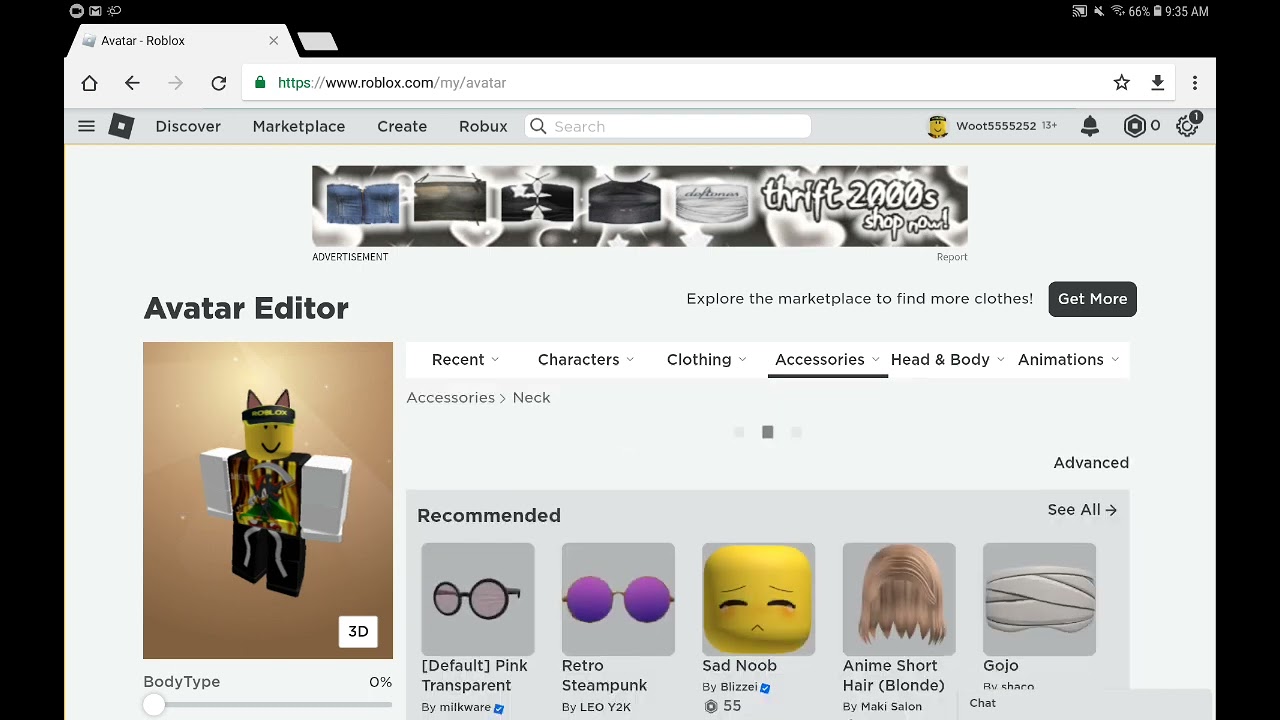Viewport: 1280px width, 720px height.
Task: Click the address bar URL
Action: (392, 83)
